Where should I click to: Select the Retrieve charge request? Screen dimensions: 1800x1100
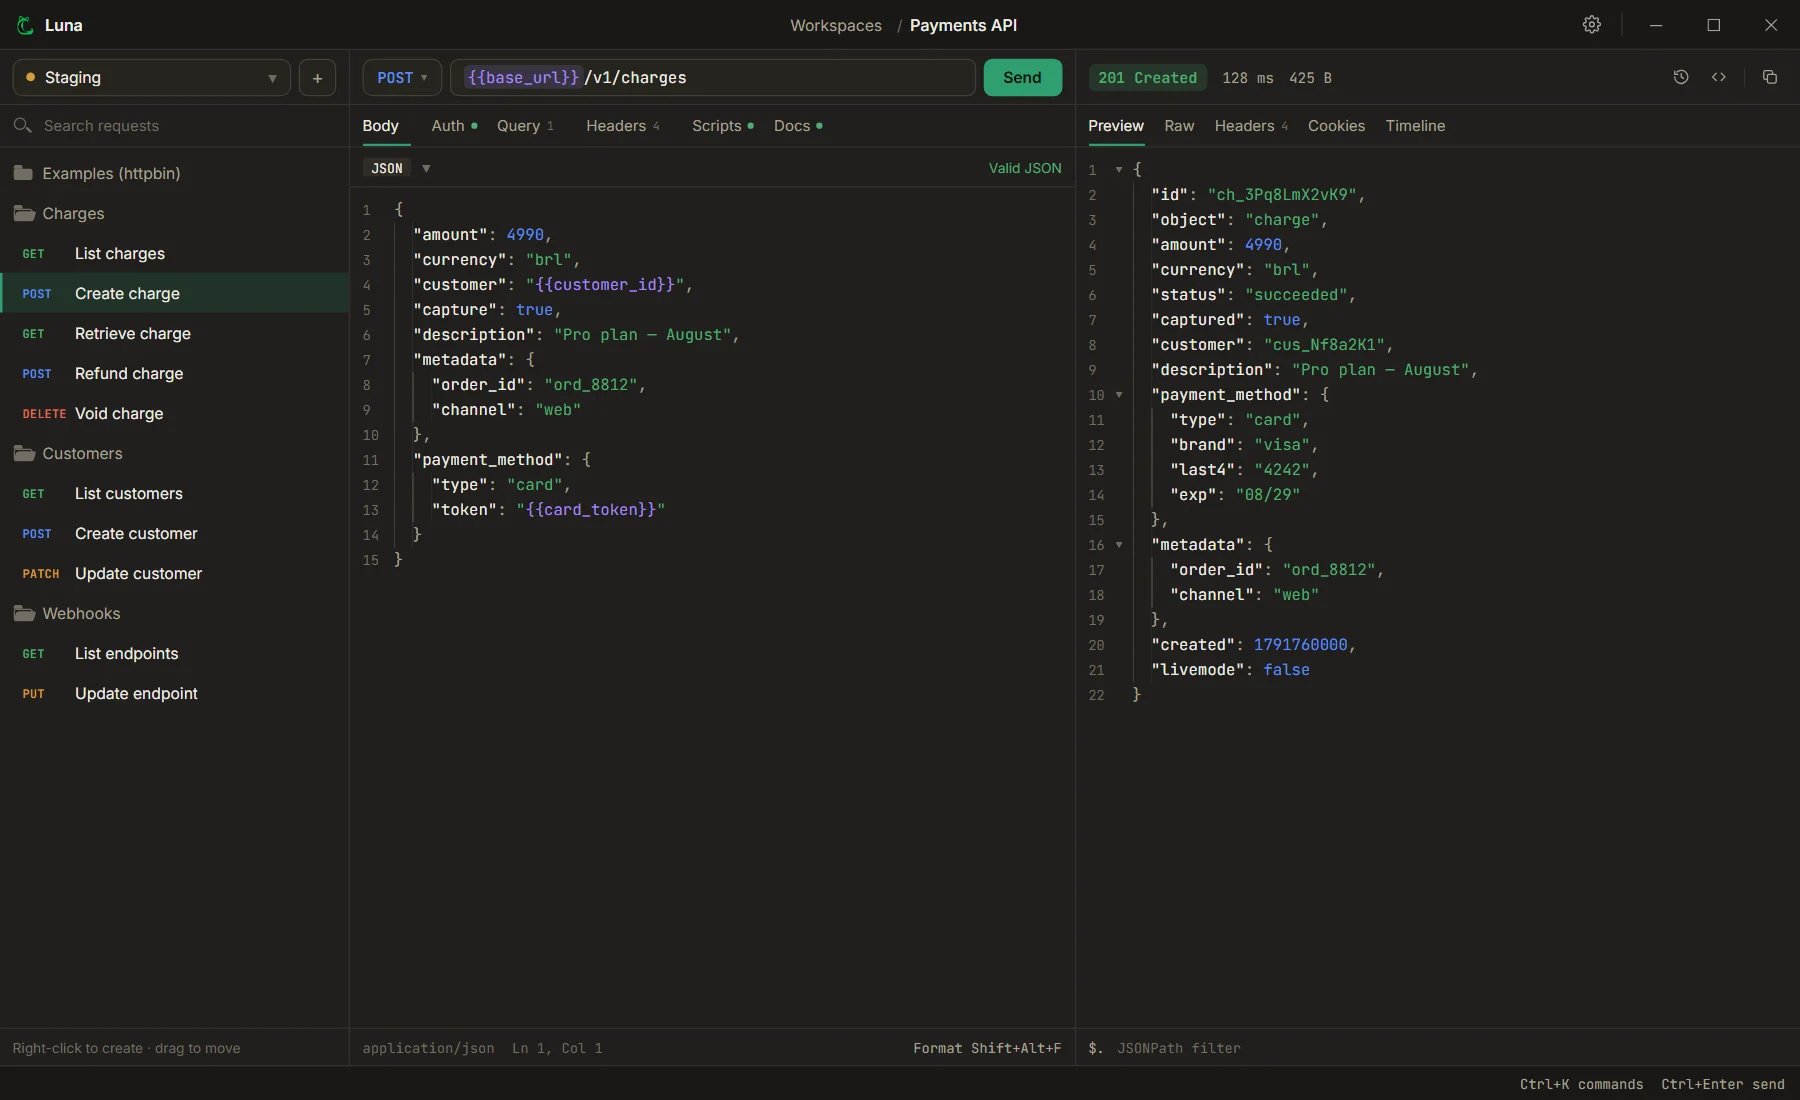point(174,333)
